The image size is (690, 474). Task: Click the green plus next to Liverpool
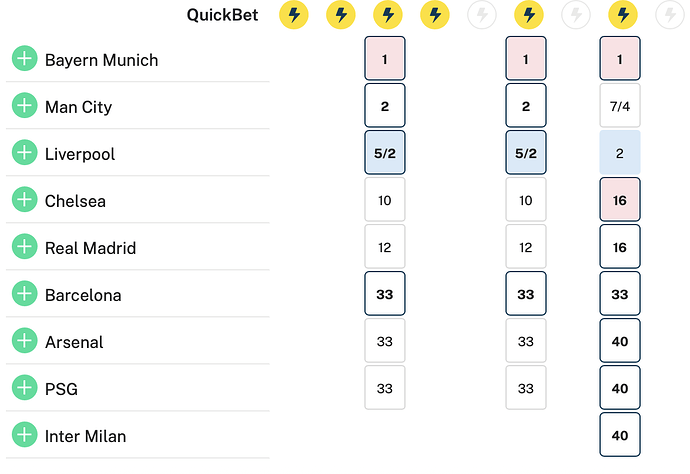pos(25,152)
